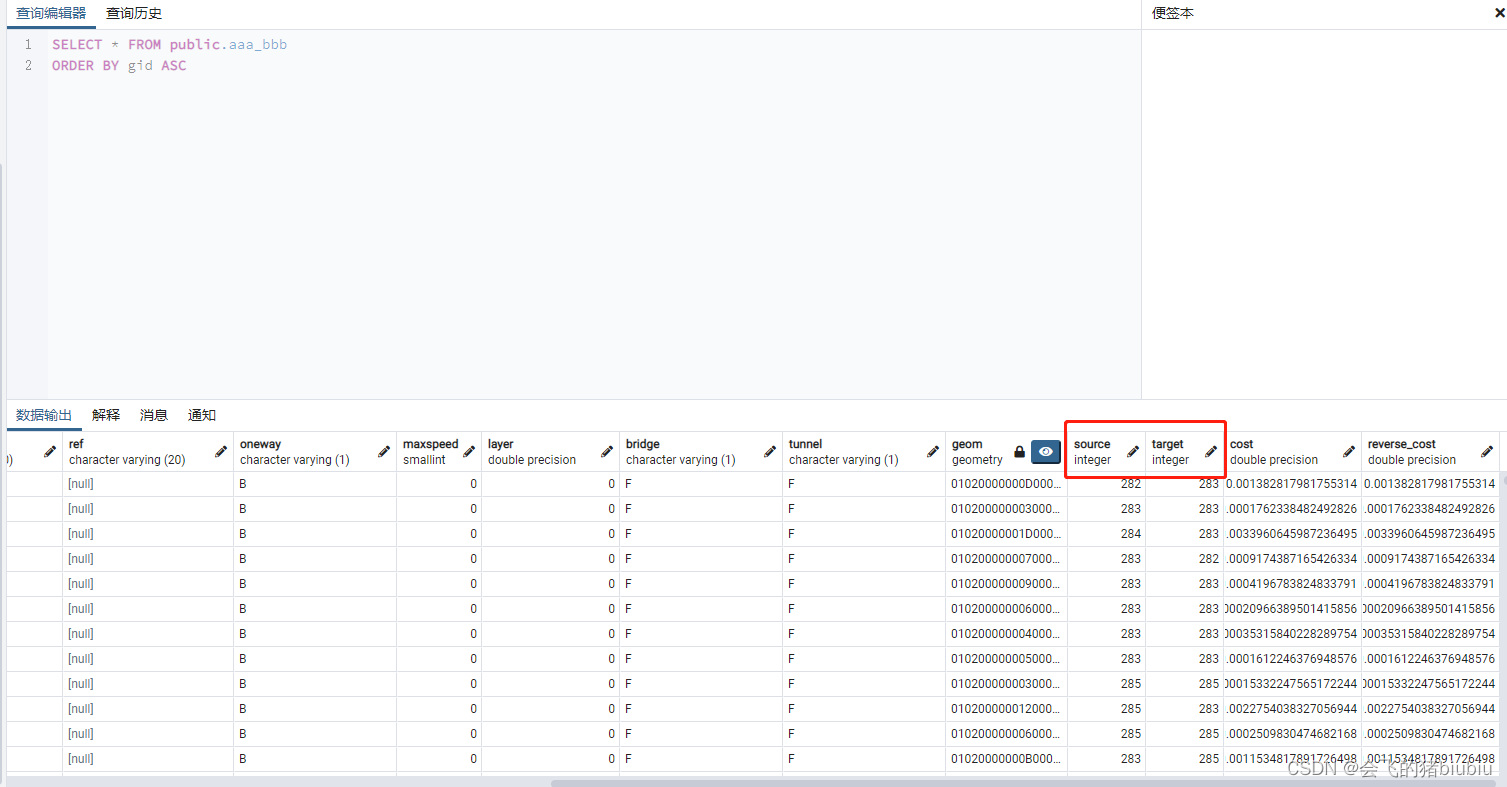Select the cost column header

pyautogui.click(x=1292, y=452)
